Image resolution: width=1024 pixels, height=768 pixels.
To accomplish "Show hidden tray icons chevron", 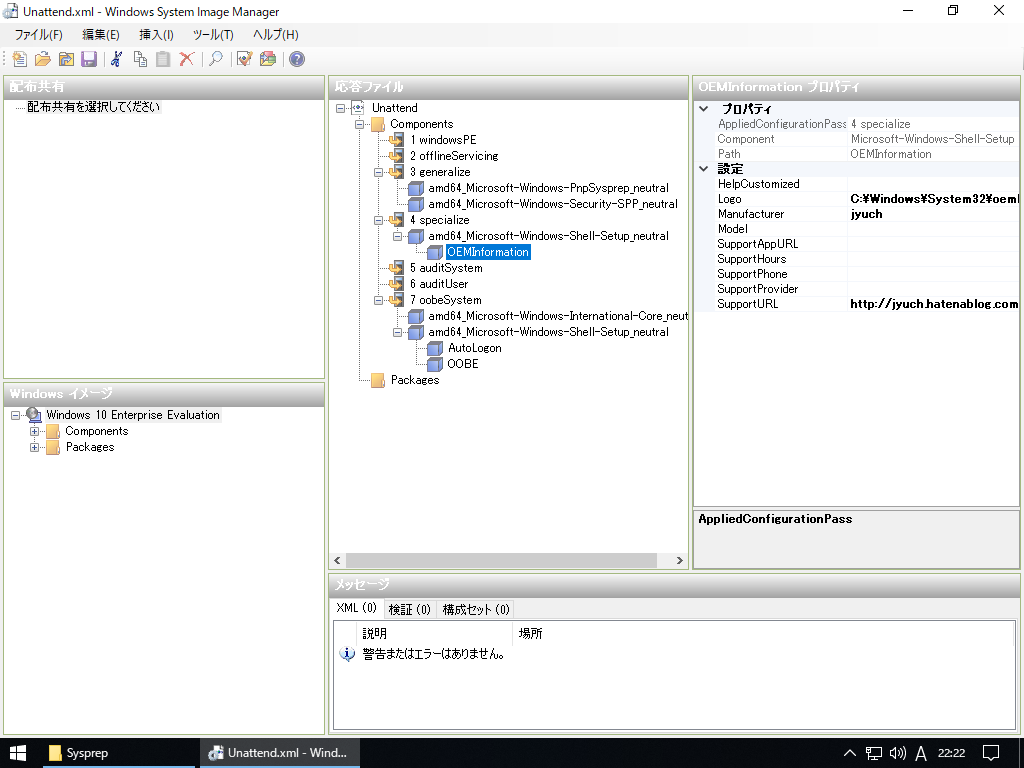I will (850, 753).
